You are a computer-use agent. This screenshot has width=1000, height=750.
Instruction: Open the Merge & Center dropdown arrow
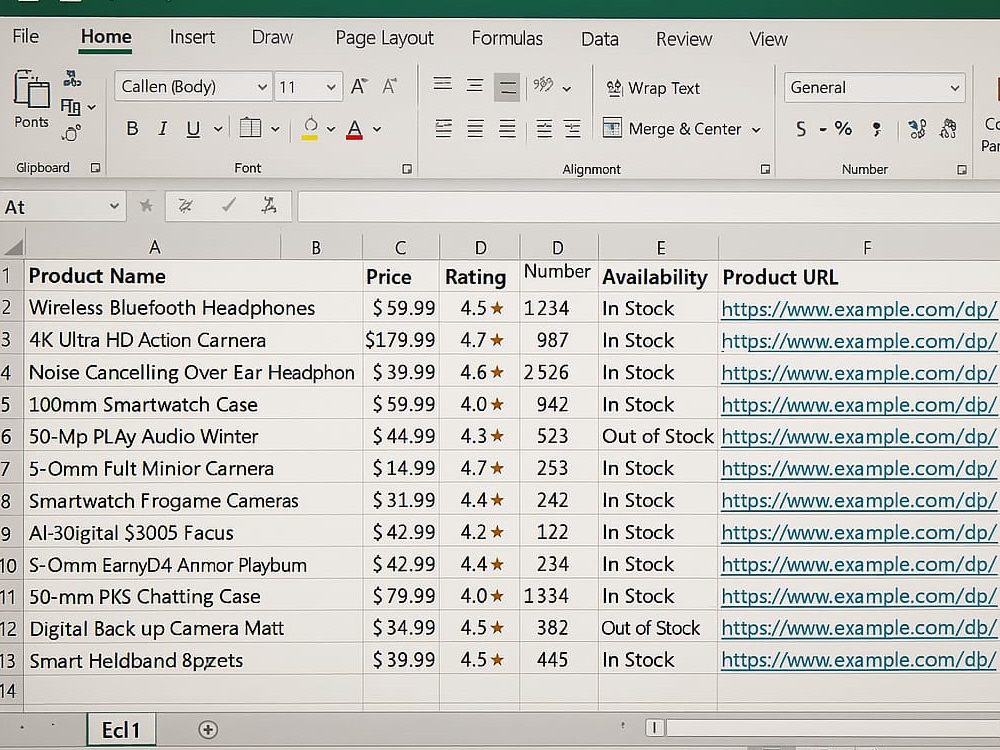(x=756, y=129)
